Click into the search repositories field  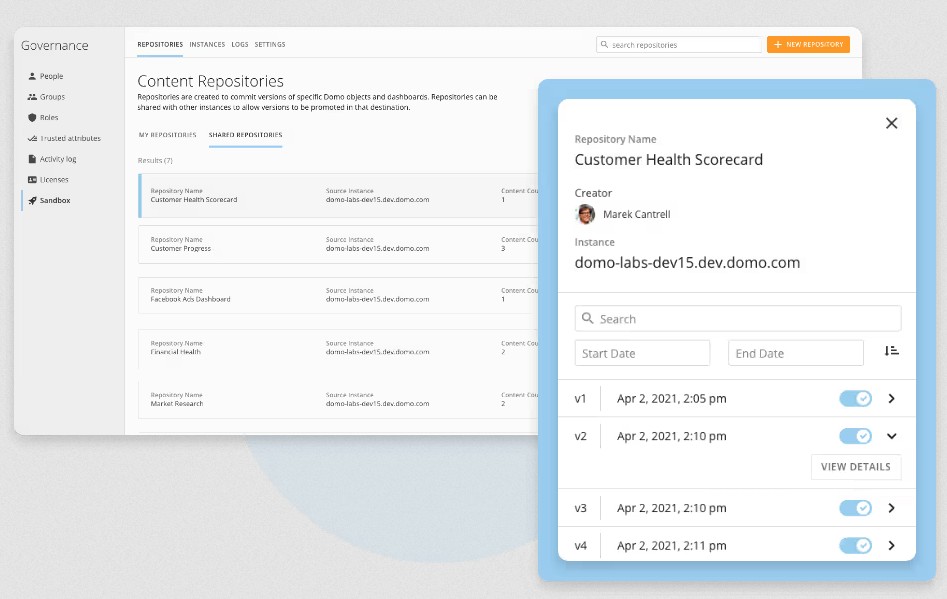[679, 45]
